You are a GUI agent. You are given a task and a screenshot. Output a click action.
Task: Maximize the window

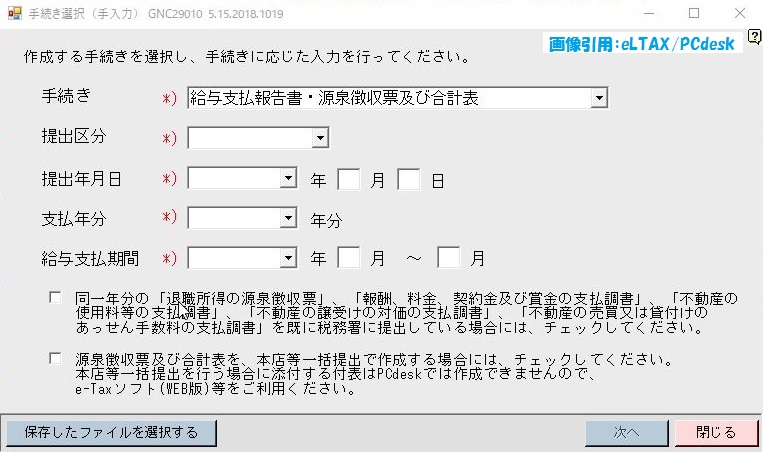coord(694,13)
